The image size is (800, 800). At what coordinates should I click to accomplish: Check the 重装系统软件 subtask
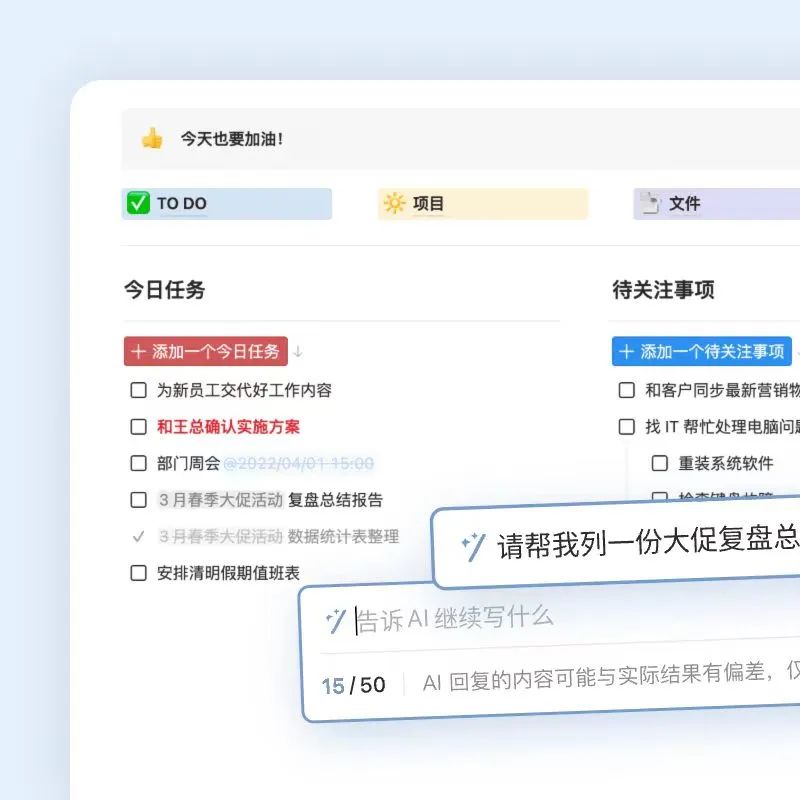pyautogui.click(x=660, y=463)
